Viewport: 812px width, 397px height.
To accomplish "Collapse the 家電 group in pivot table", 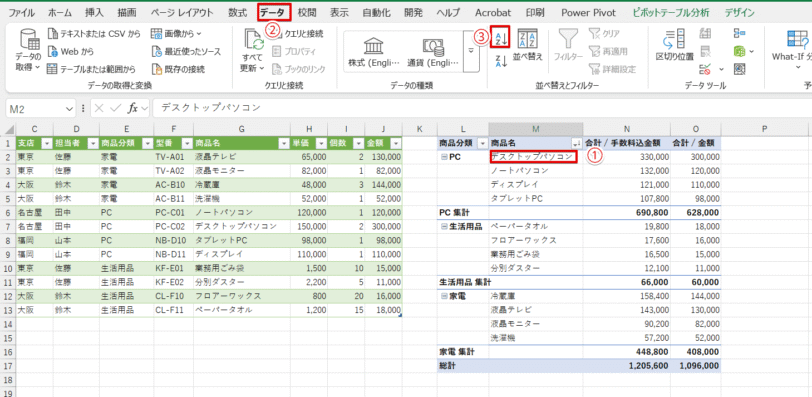I will [x=444, y=297].
